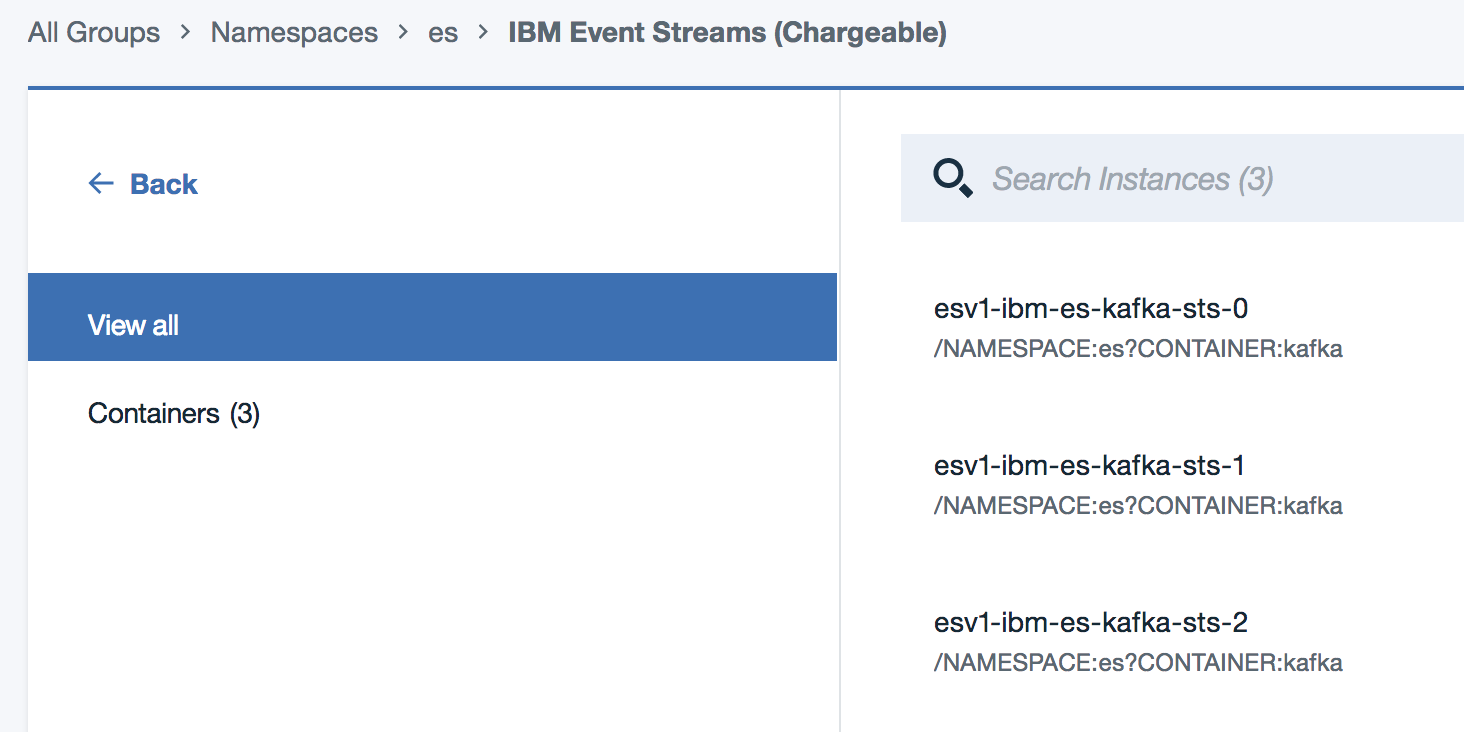Click namespace path under kafka-sts-1
This screenshot has width=1464, height=732.
point(1138,506)
